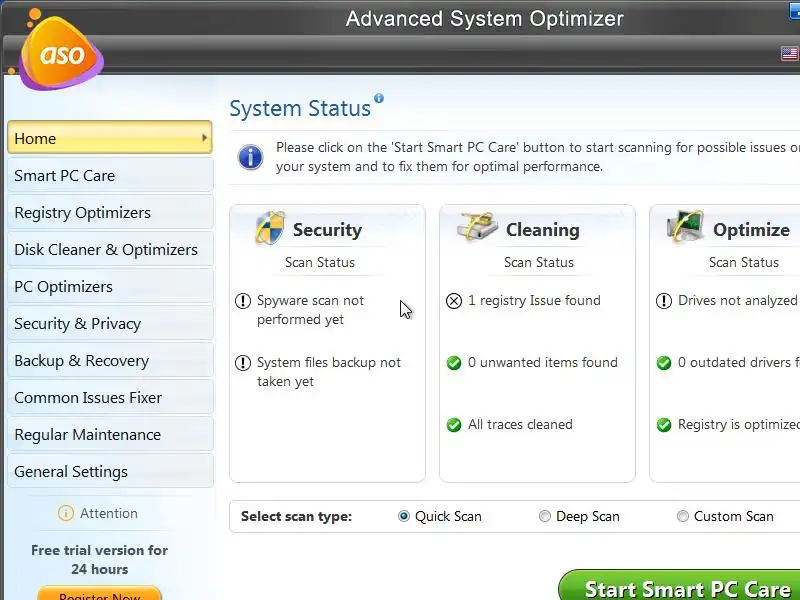Screen dimensions: 800x600
Task: Click 'Registry is optimized' status text
Action: pyautogui.click(x=739, y=424)
